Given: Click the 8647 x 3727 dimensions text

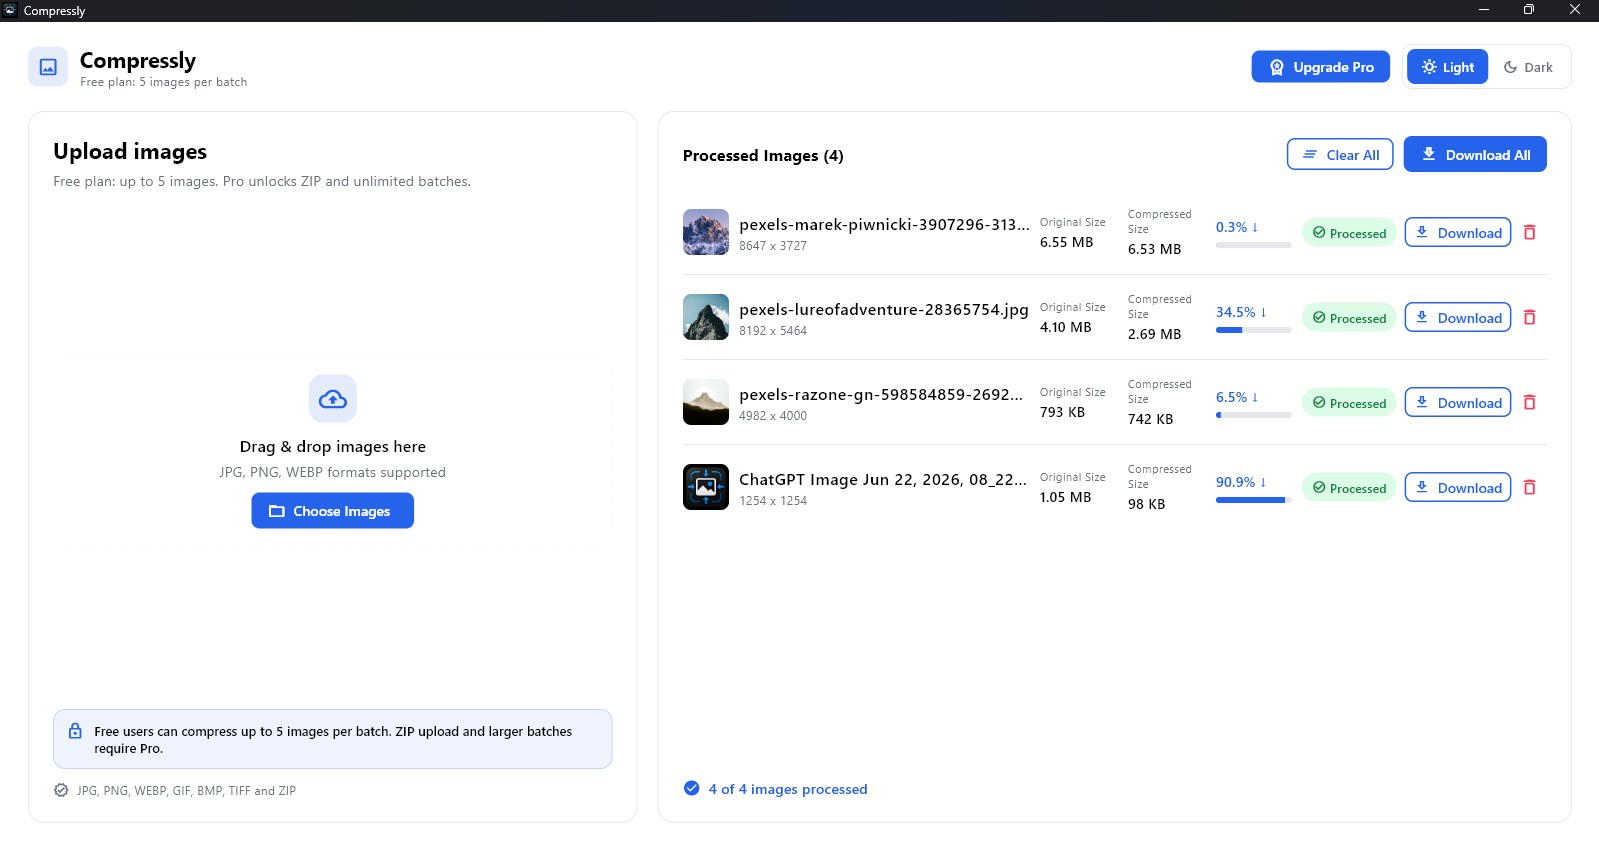Looking at the screenshot, I should pyautogui.click(x=773, y=246).
